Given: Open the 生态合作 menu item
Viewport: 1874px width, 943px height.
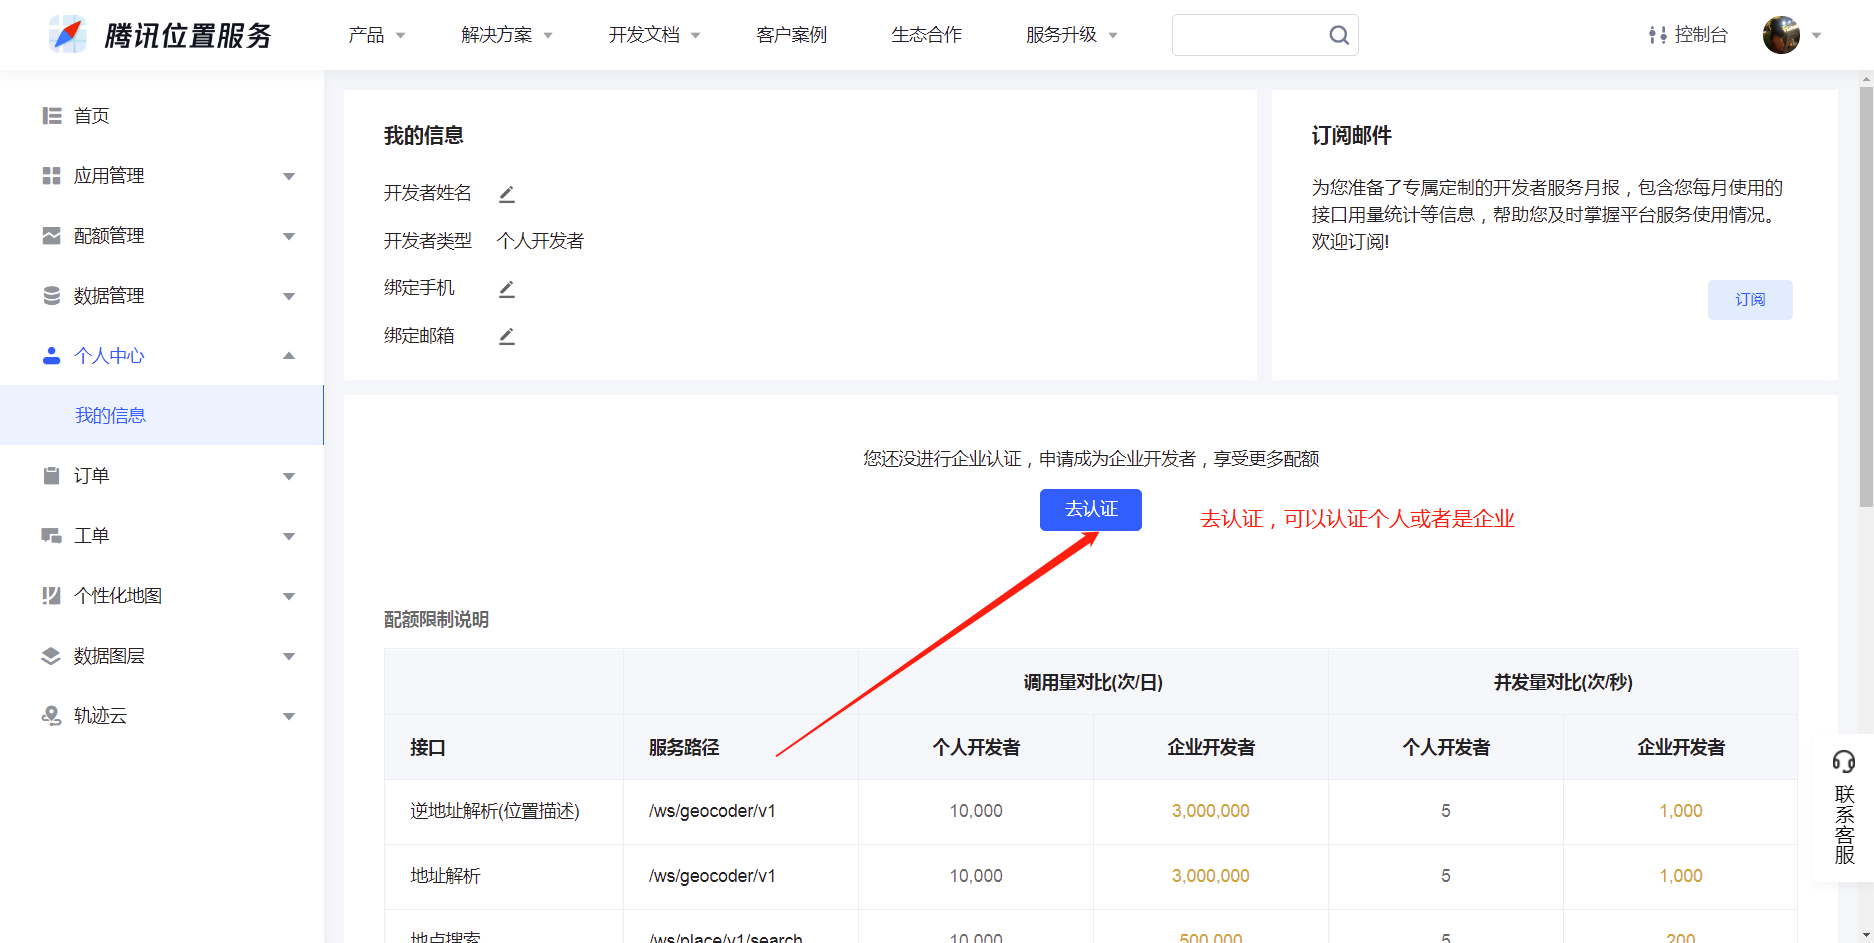Looking at the screenshot, I should [x=926, y=35].
